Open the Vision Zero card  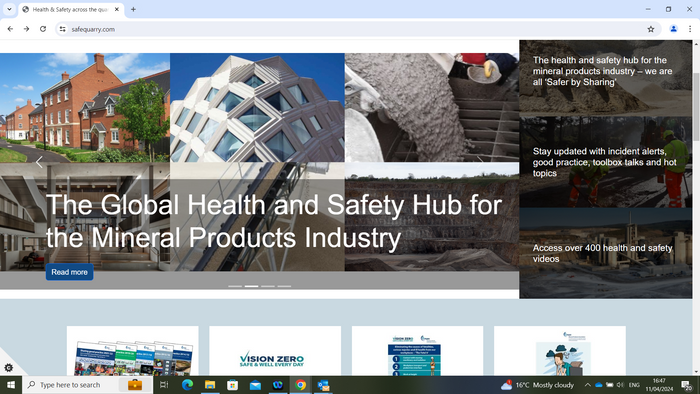[x=275, y=351]
